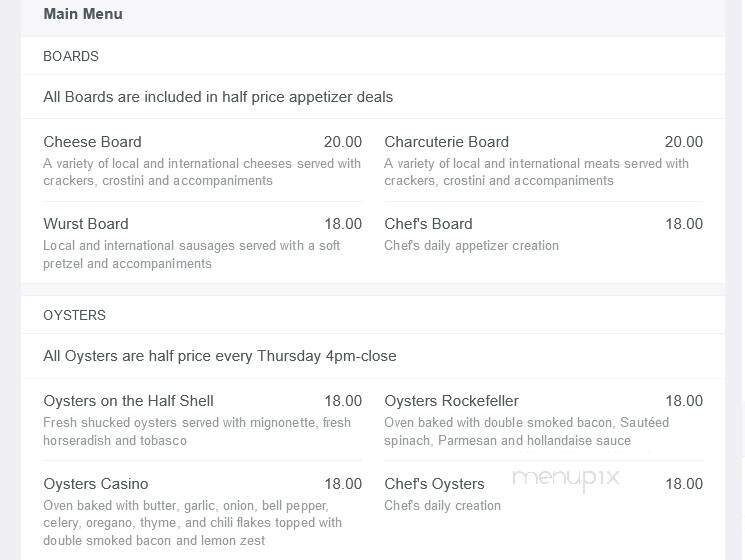Click the Cheese Board 20.00 price
This screenshot has width=745, height=560.
click(x=342, y=142)
